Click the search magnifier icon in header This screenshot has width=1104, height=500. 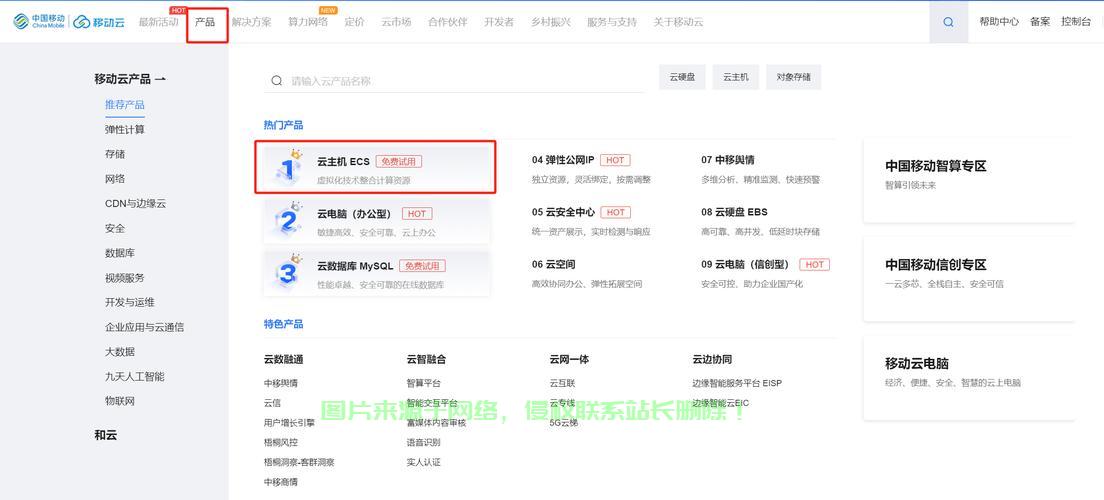[948, 22]
